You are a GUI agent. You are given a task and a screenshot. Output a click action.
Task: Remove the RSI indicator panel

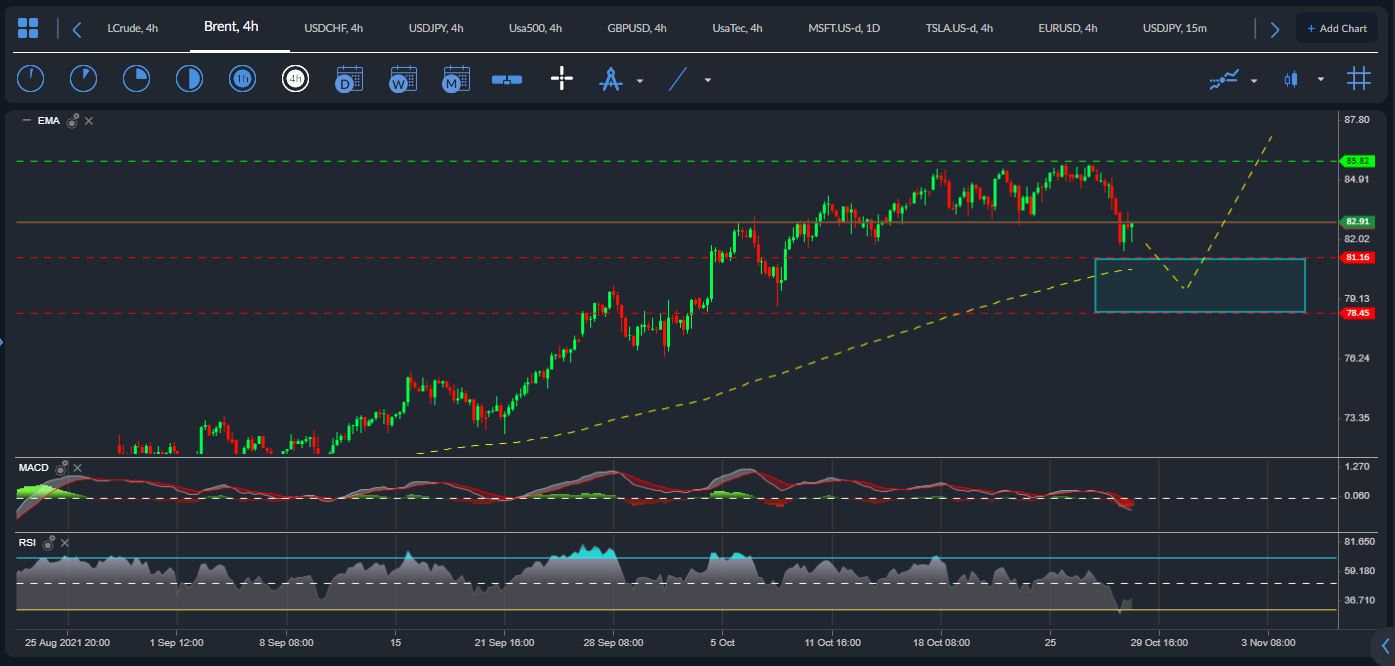point(65,543)
